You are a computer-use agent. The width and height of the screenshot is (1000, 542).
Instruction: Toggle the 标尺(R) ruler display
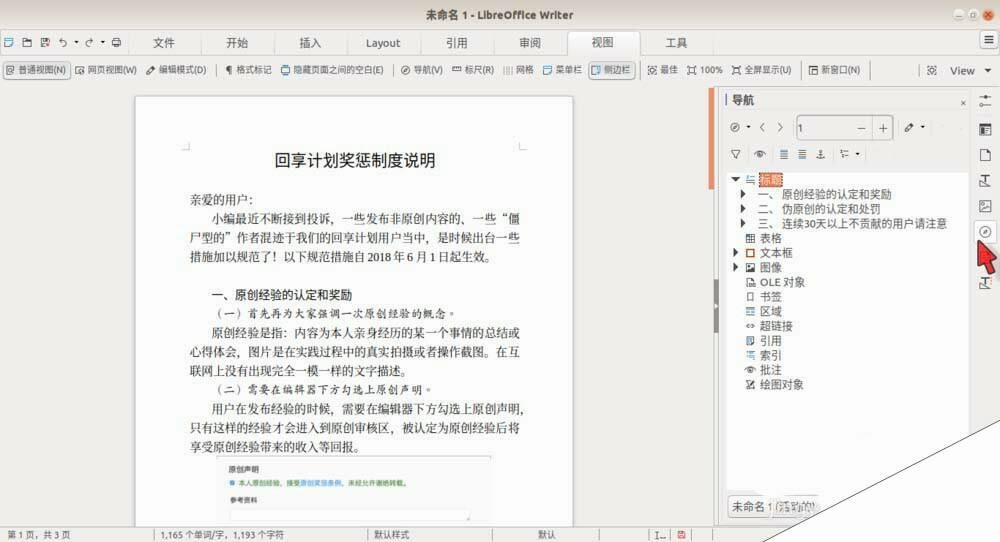click(473, 70)
